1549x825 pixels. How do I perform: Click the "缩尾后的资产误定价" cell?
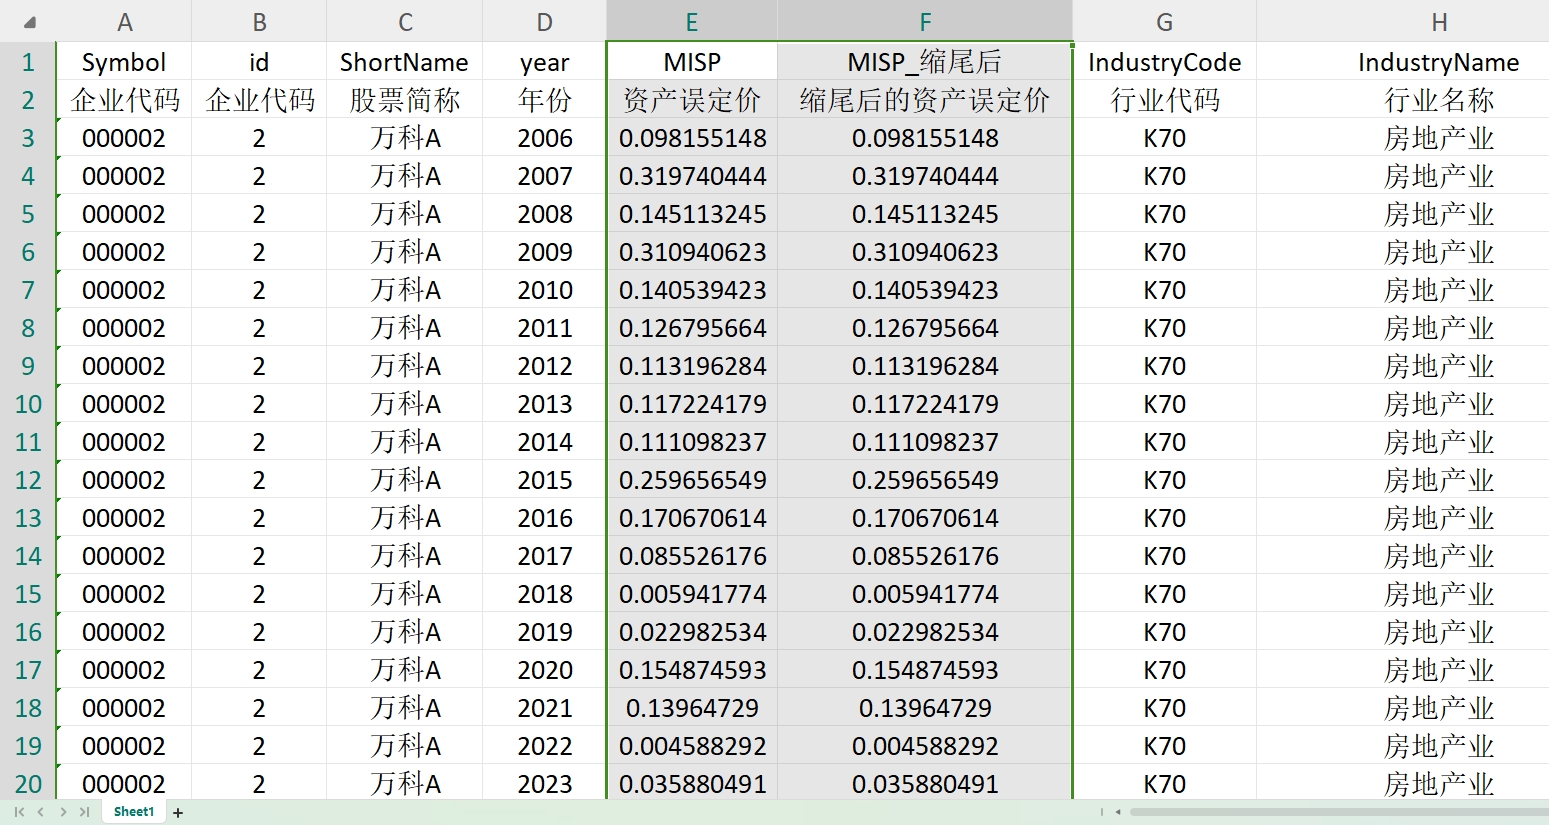[x=925, y=100]
